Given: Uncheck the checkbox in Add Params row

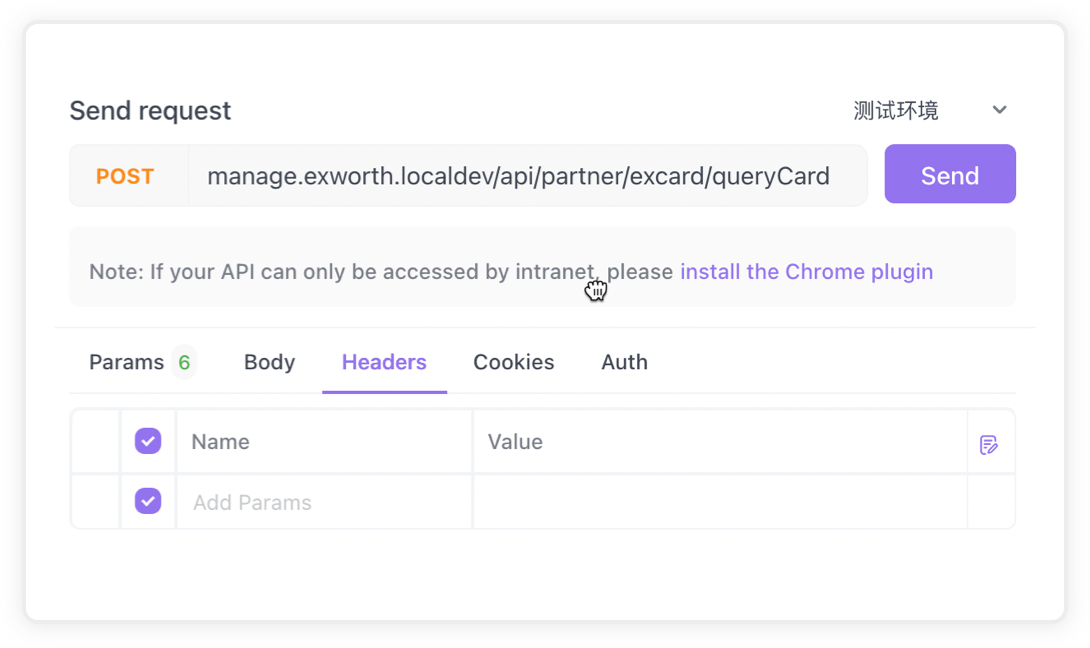Looking at the screenshot, I should click(x=148, y=501).
